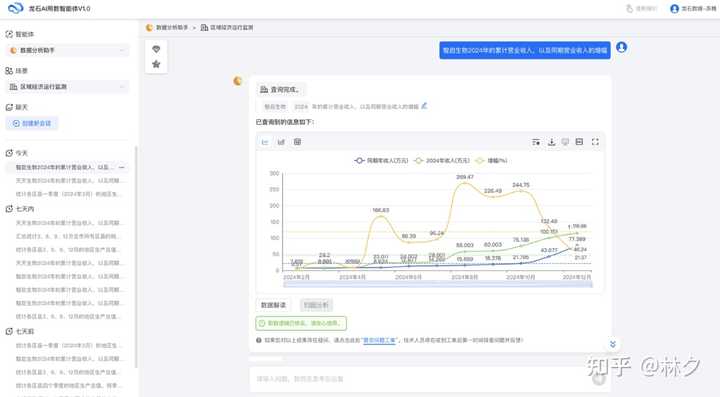
Task: Click the 七天内 section header
Action: [20, 209]
